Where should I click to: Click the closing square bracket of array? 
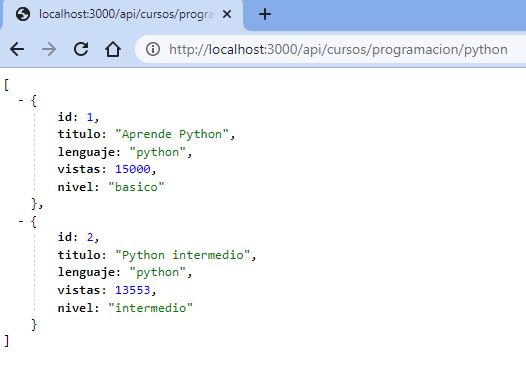click(6, 341)
